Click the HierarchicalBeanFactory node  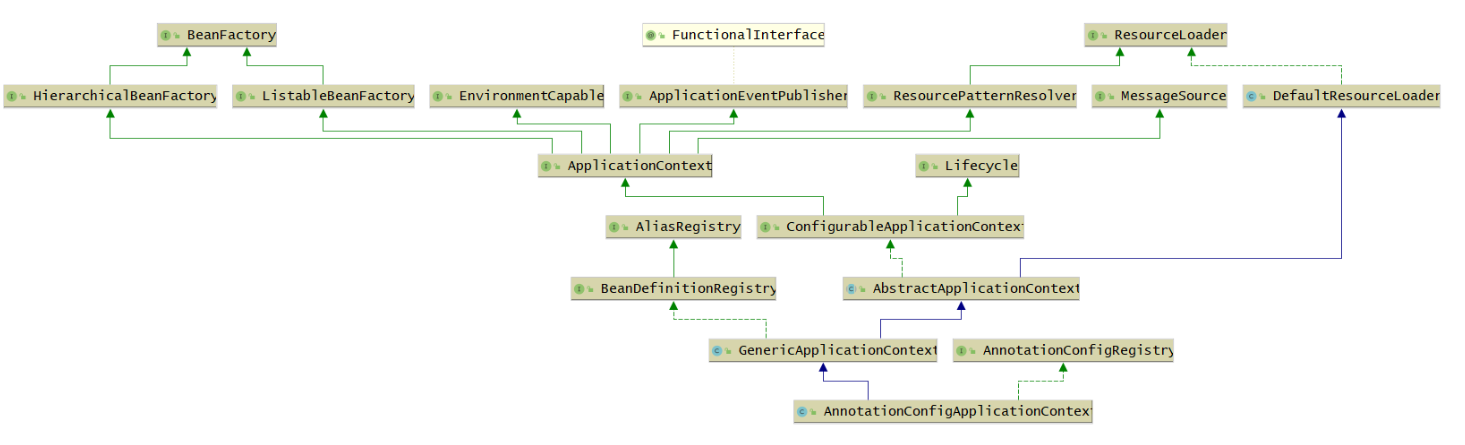[x=110, y=96]
